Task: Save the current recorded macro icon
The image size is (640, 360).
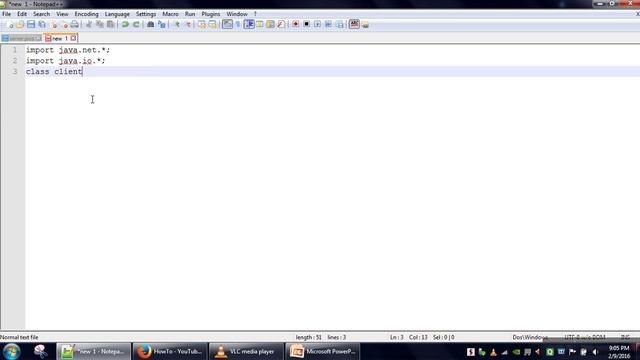Action: 340,24
